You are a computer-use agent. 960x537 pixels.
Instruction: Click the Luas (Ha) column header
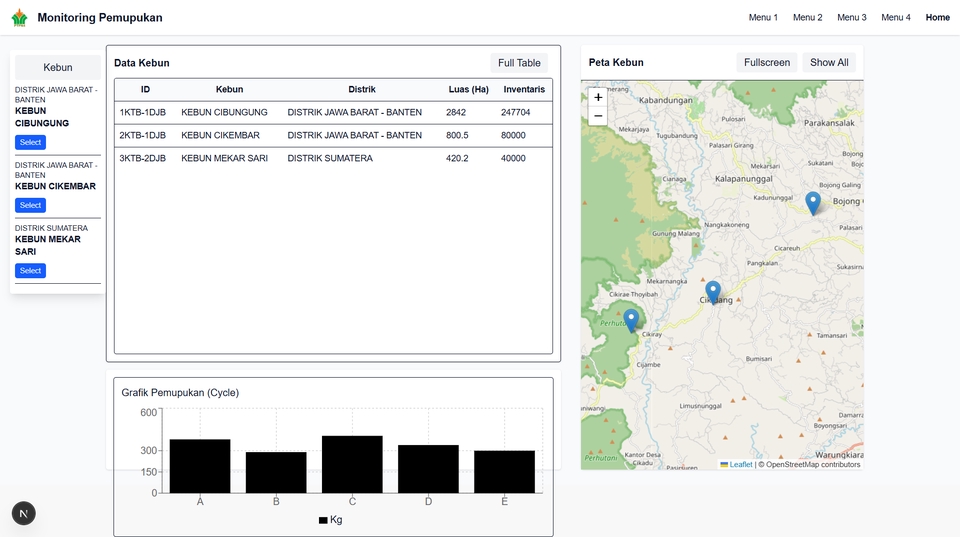click(x=468, y=89)
